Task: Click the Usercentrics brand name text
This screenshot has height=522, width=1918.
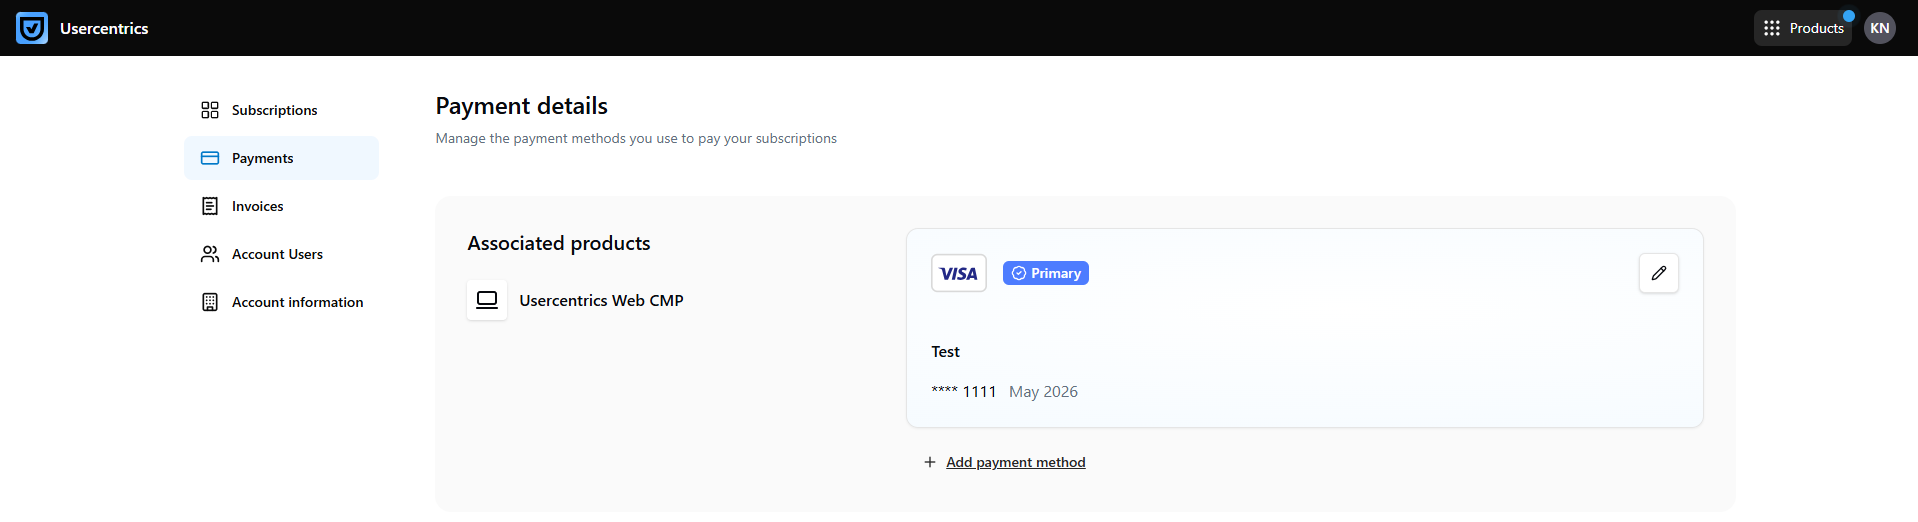Action: click(104, 28)
